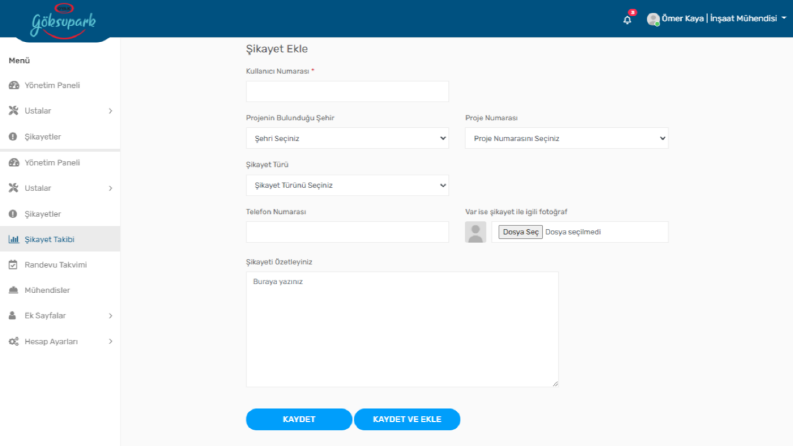Screen dimensions: 793x446
Task: Click the Projenin Bulunduğu Şehir label
Action: pyautogui.click(x=290, y=118)
